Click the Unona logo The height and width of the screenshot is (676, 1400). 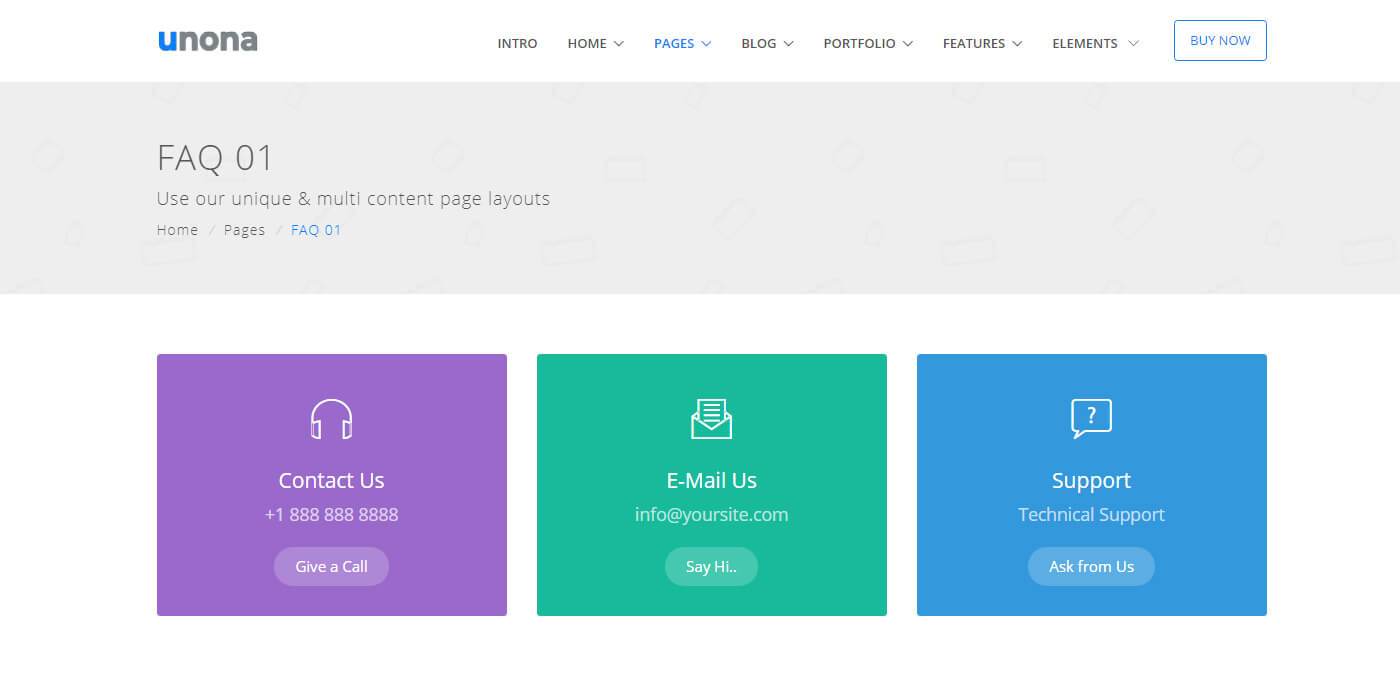click(208, 41)
